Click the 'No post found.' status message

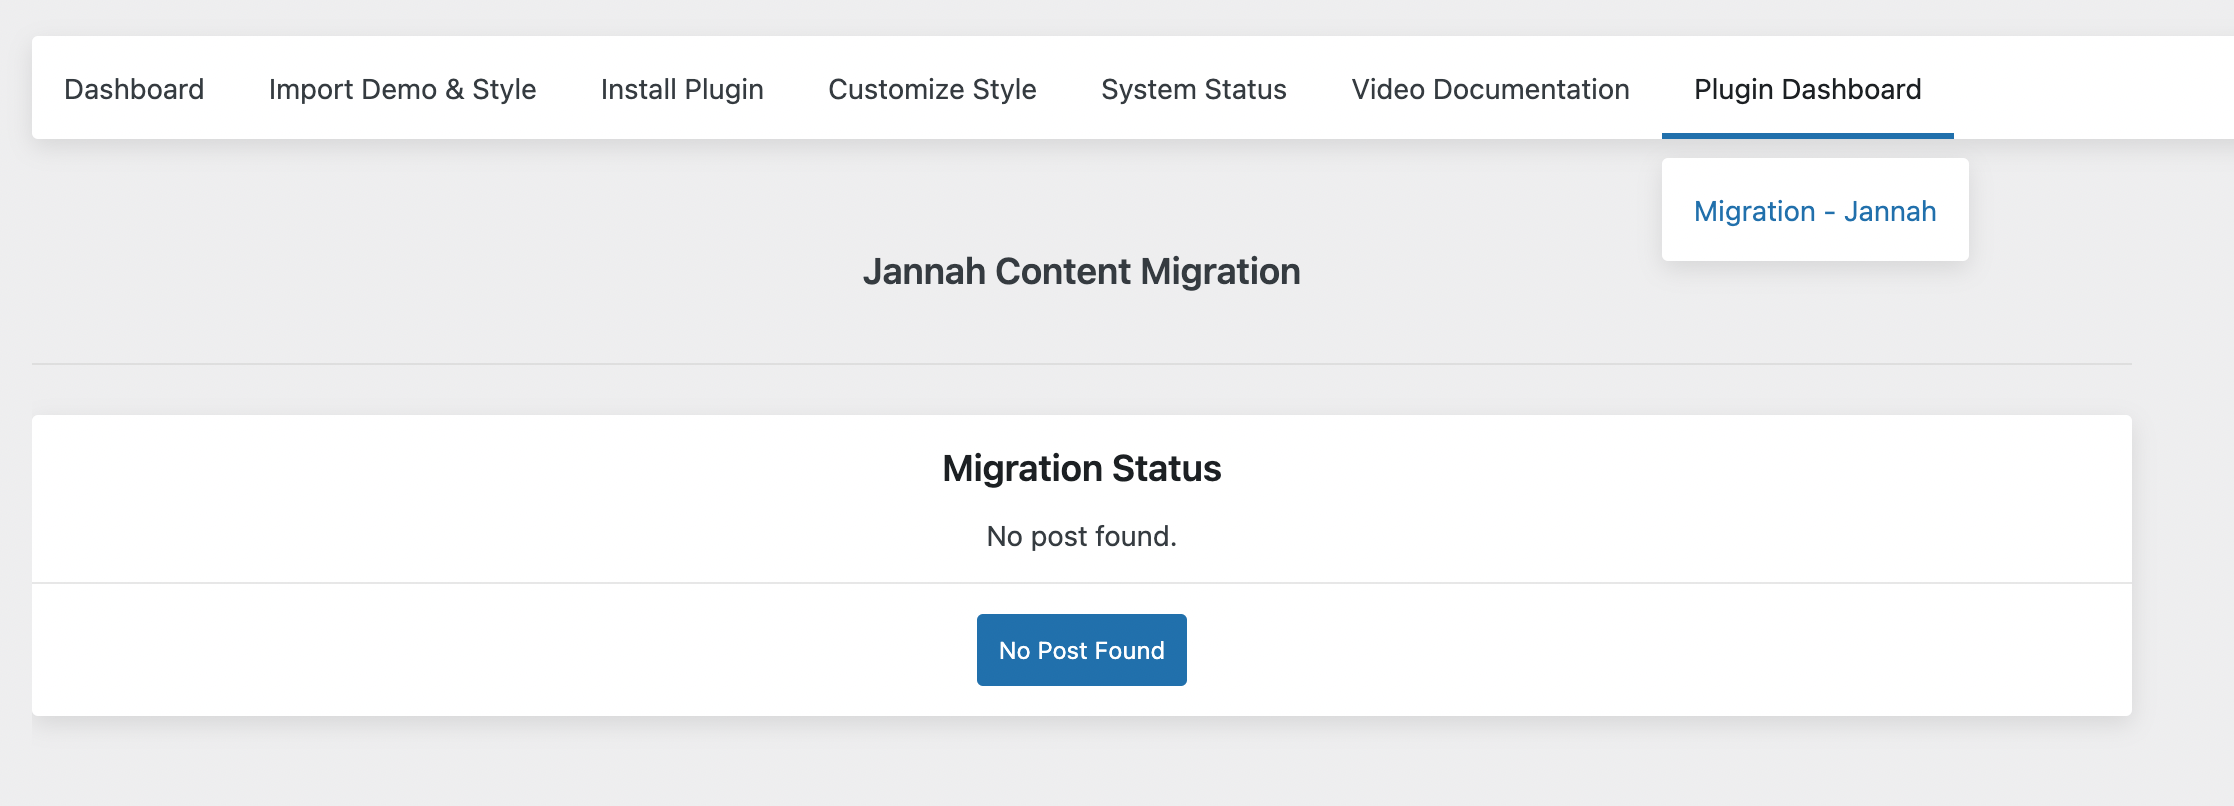(x=1082, y=536)
